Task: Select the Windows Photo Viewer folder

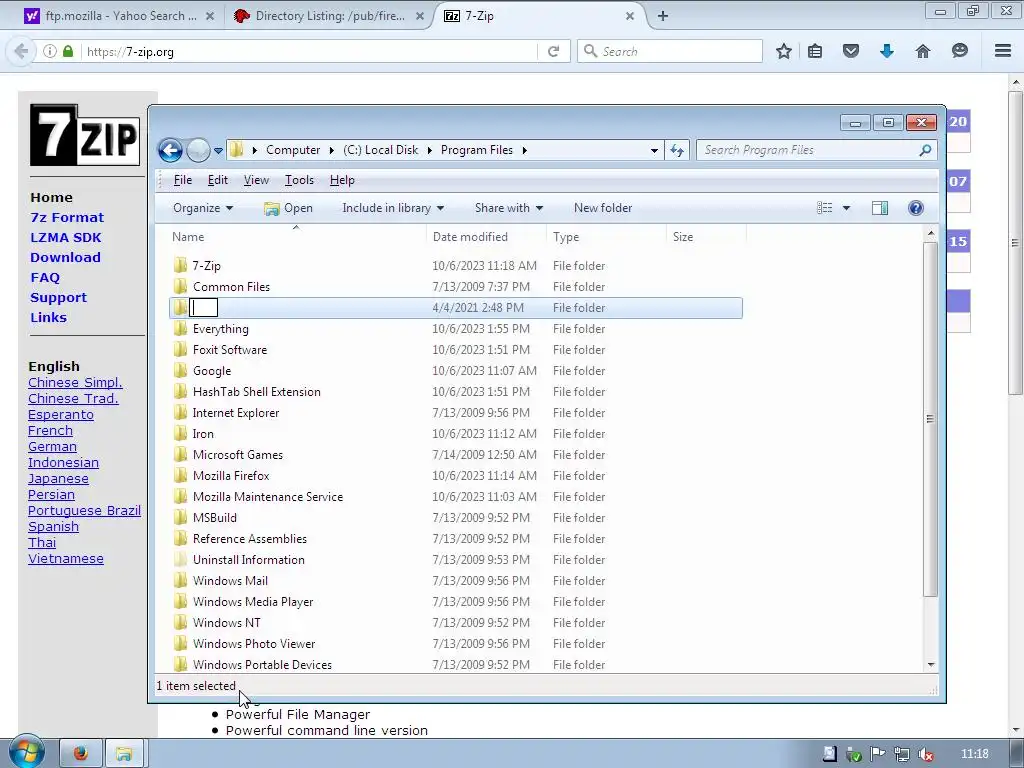Action: click(x=254, y=643)
